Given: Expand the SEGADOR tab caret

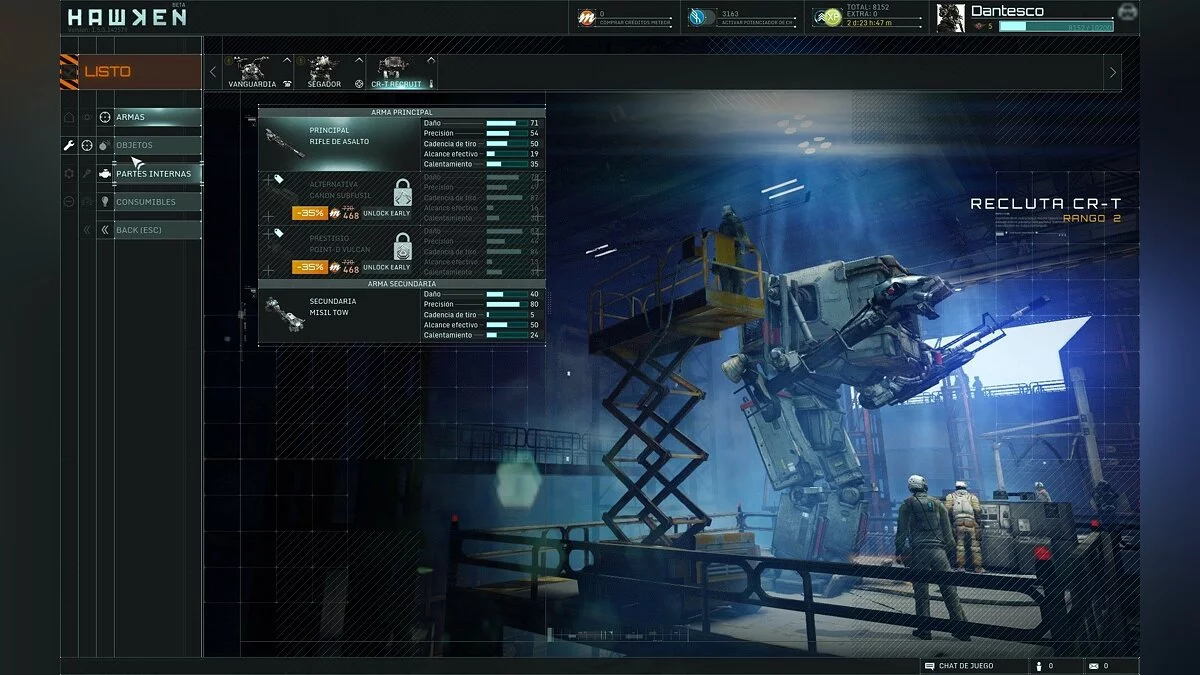Looking at the screenshot, I should coord(359,60).
